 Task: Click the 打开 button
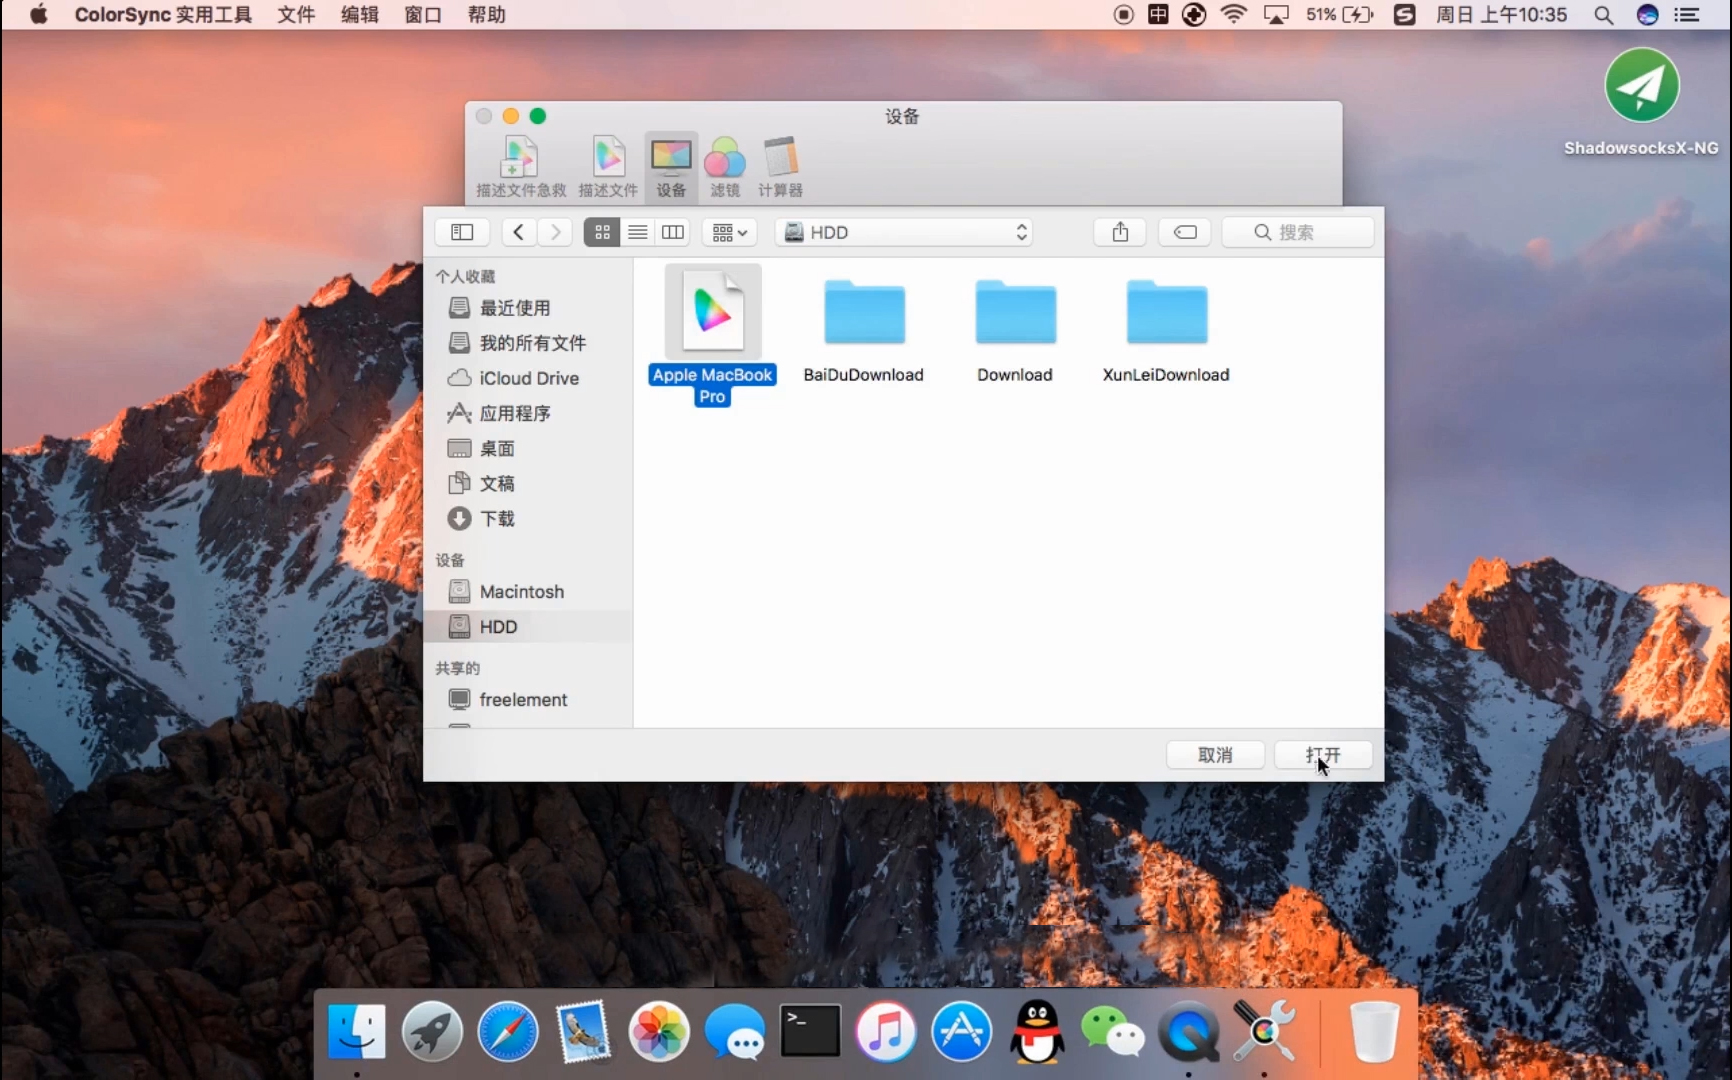[1322, 755]
